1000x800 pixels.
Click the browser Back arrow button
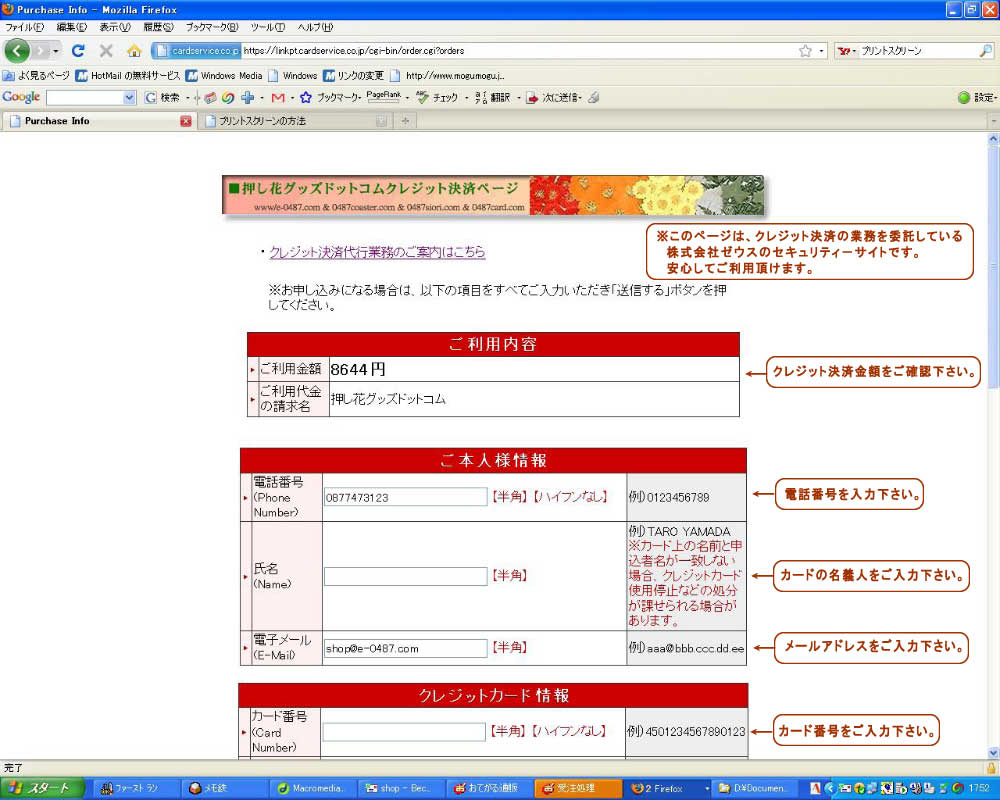pyautogui.click(x=17, y=50)
